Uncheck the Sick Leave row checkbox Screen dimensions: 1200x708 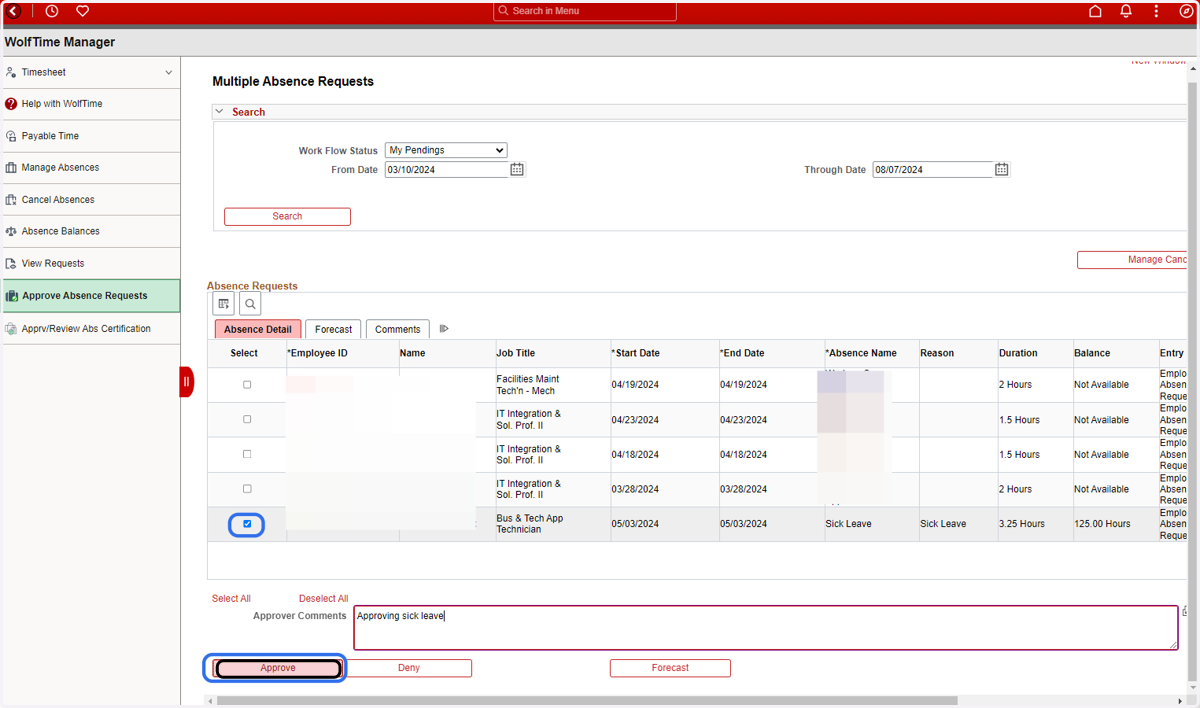tap(247, 524)
